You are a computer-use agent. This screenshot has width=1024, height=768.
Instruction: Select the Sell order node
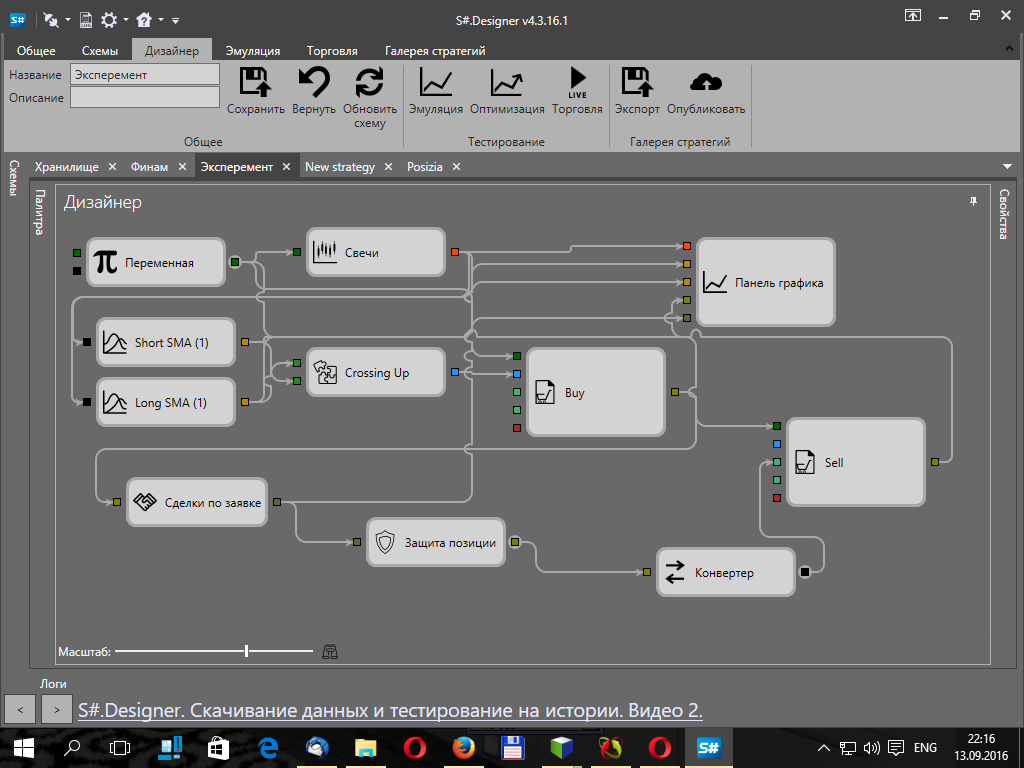tap(856, 462)
